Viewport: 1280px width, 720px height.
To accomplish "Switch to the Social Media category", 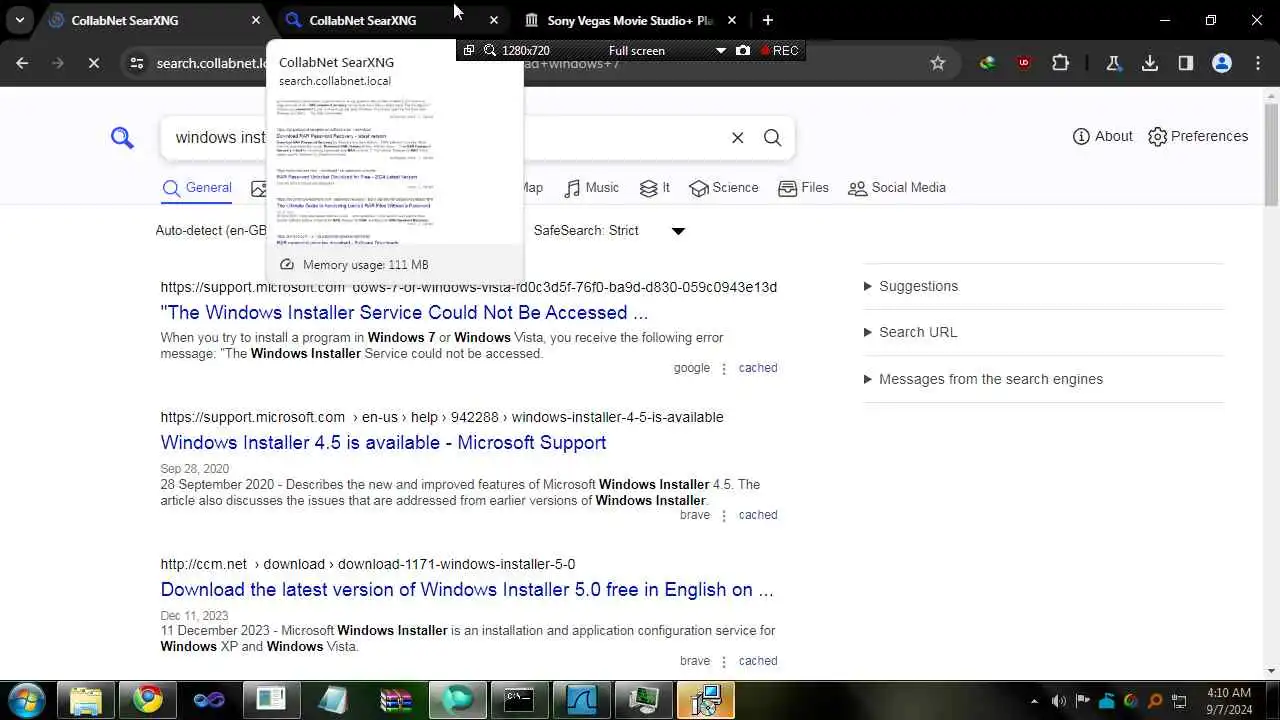I will (x=897, y=188).
